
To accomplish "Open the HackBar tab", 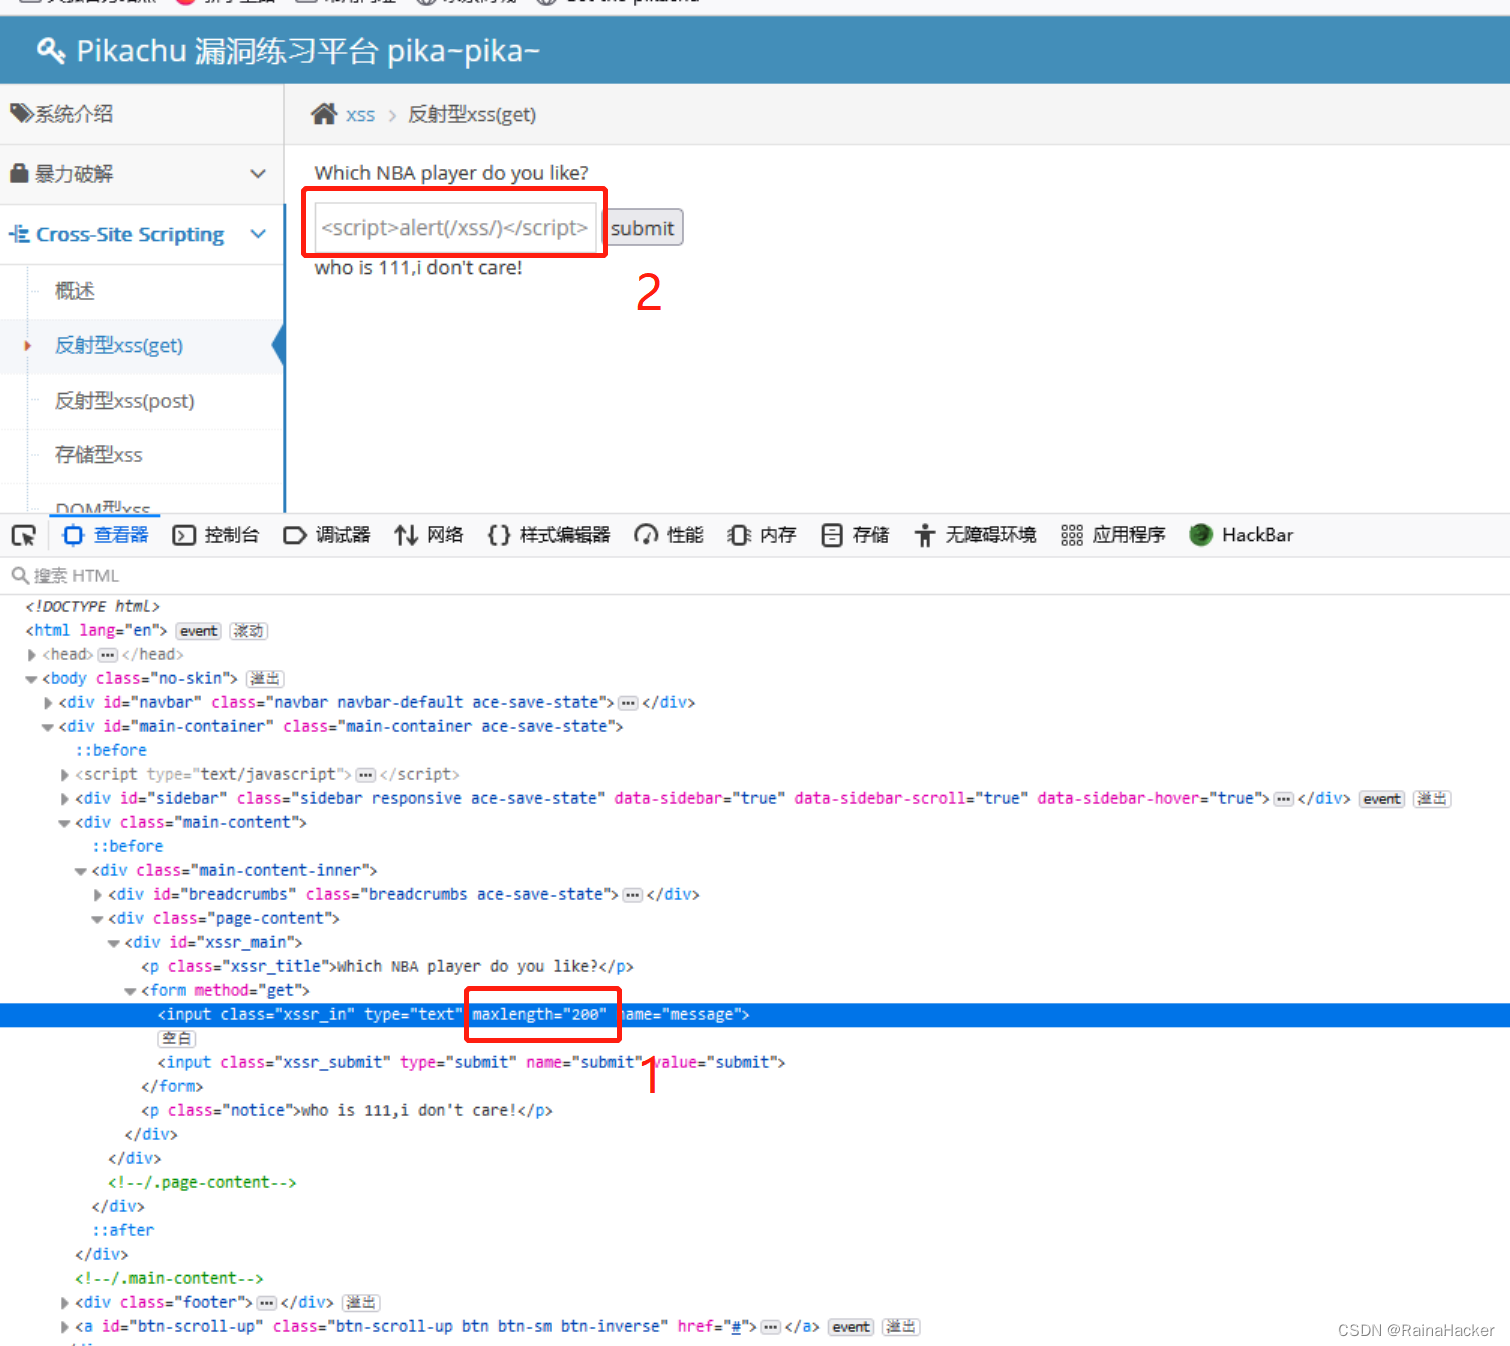I will [1241, 535].
